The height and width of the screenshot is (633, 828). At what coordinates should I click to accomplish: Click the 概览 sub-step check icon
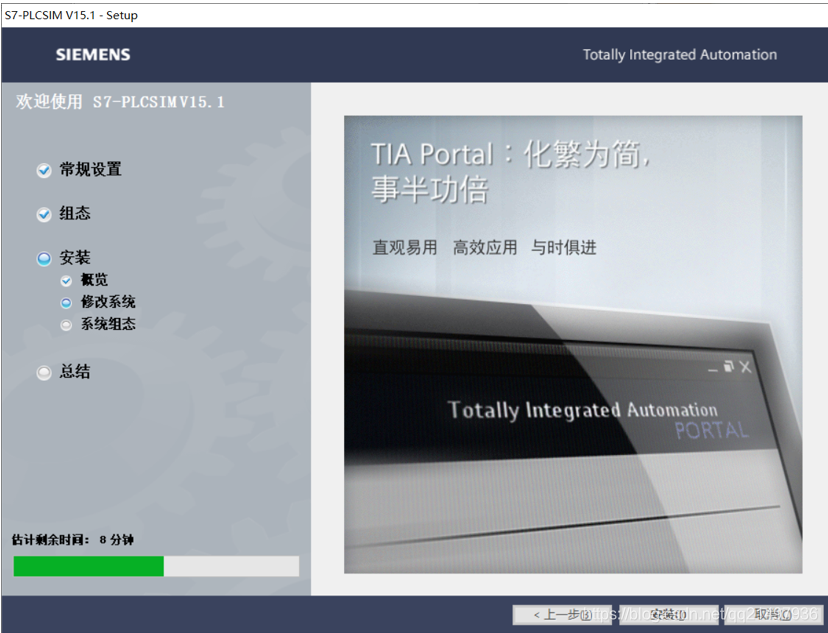(66, 280)
